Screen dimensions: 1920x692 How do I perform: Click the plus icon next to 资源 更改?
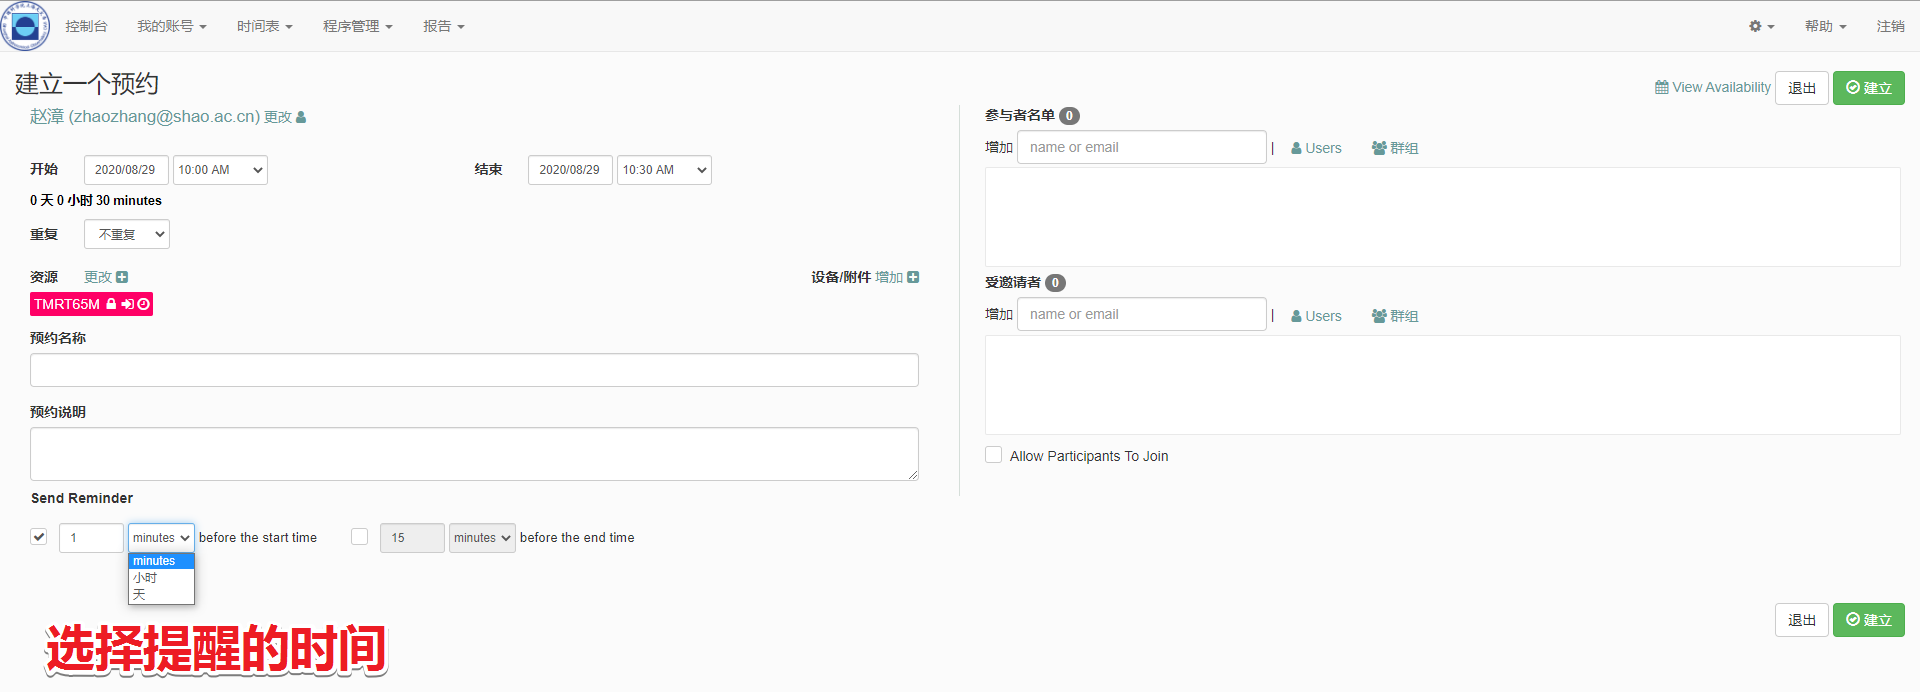(122, 277)
